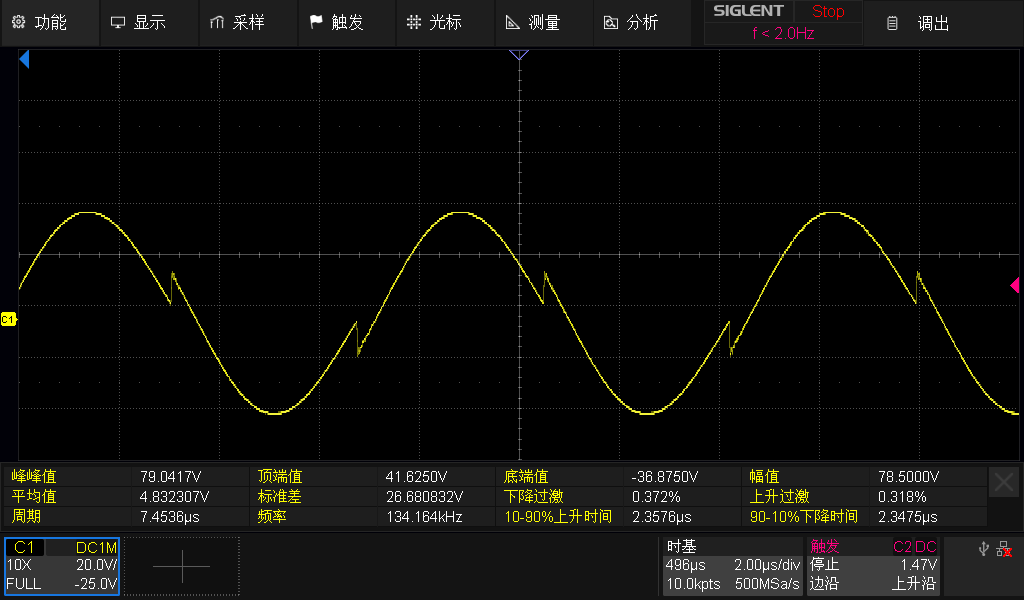The width and height of the screenshot is (1024, 600).
Task: Open the 显示 (Display) menu
Action: tap(150, 23)
